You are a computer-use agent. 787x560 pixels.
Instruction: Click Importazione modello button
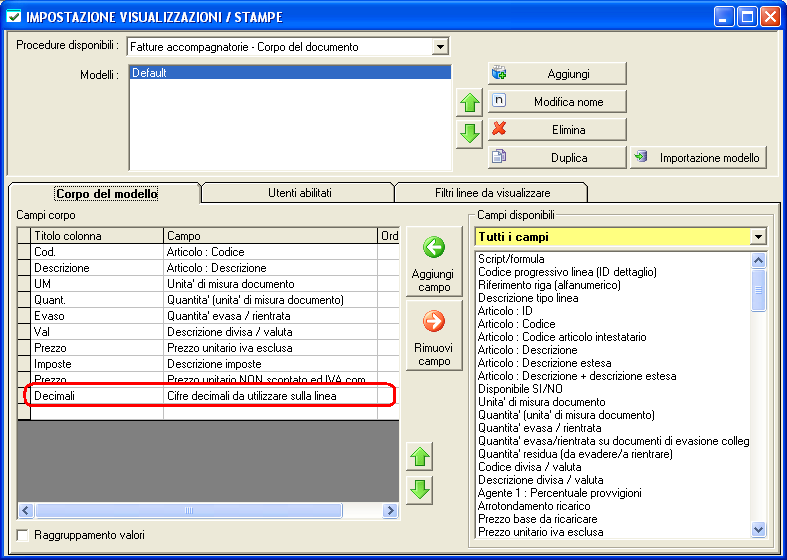[x=698, y=158]
